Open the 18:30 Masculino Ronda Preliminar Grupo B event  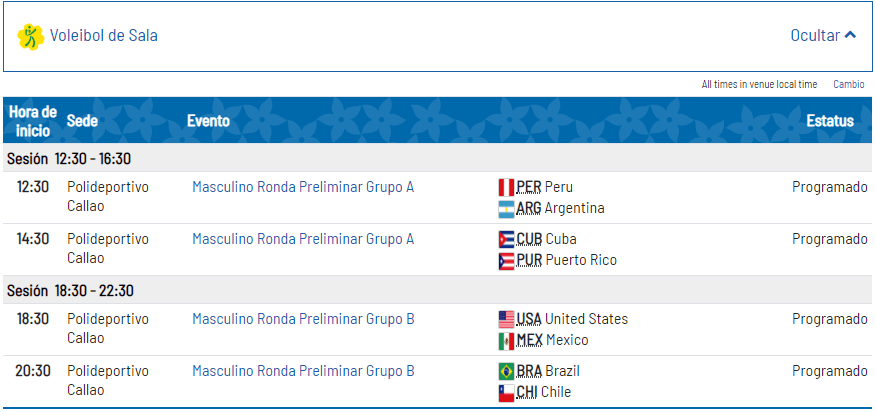pyautogui.click(x=303, y=319)
